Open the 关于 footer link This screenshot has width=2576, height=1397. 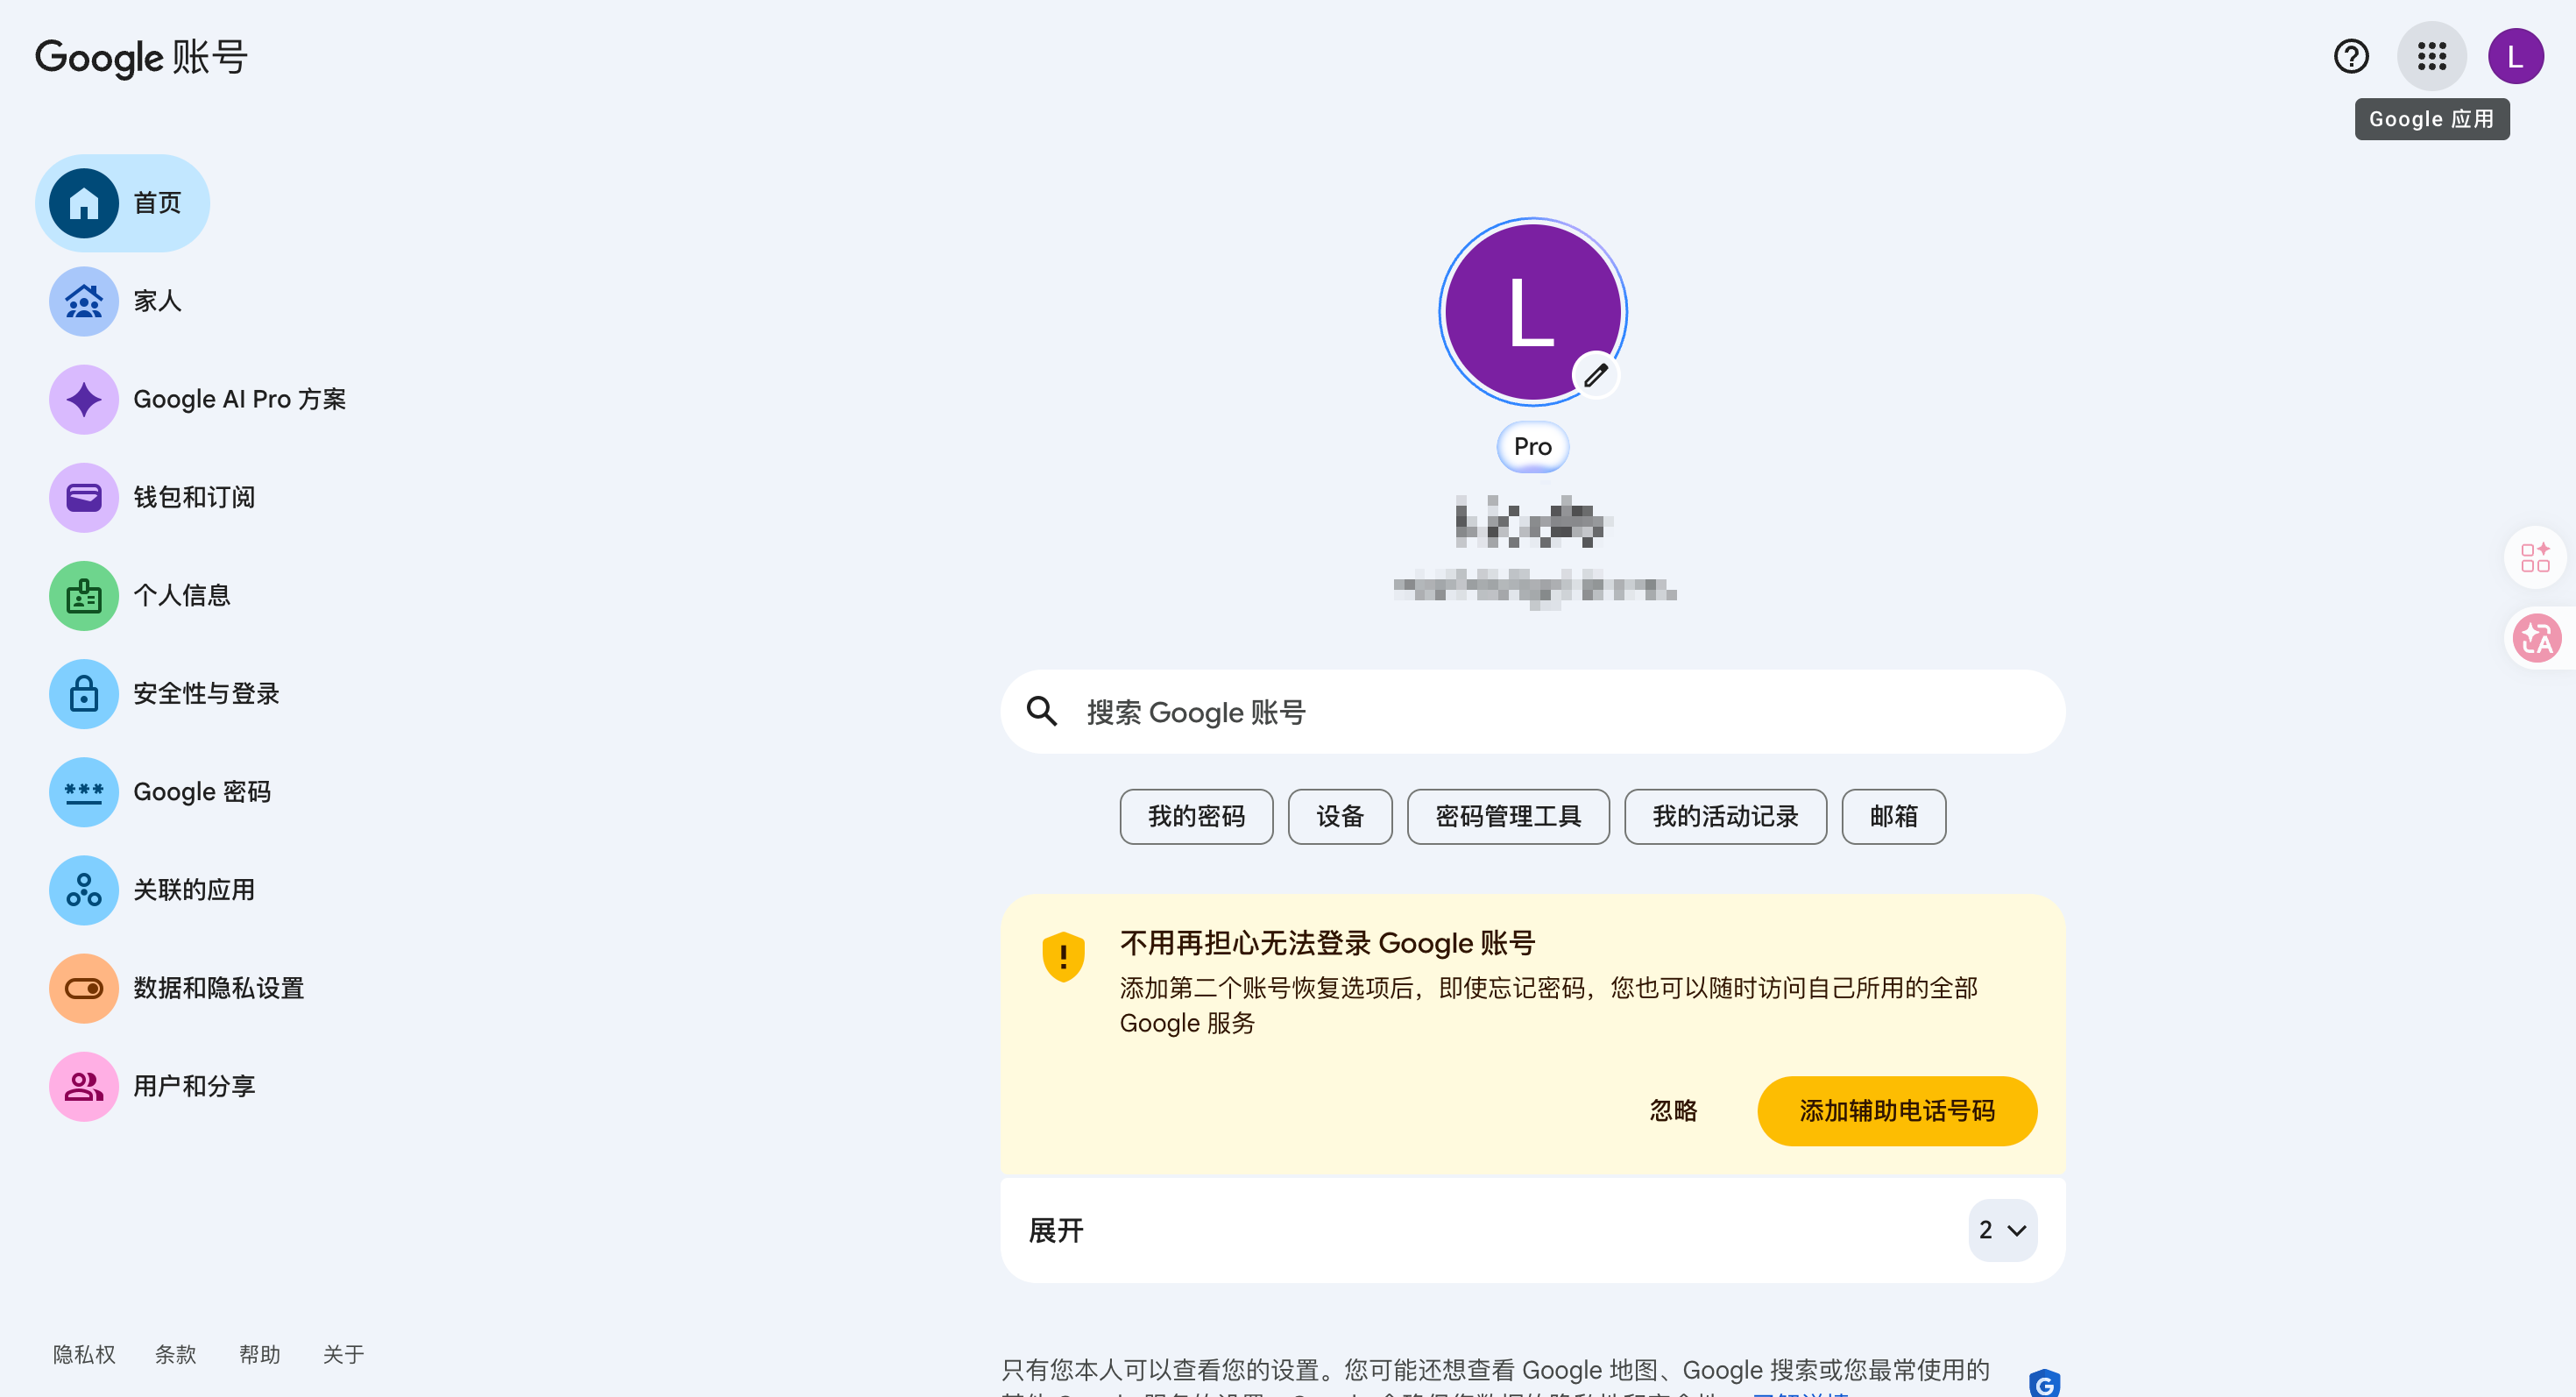[x=343, y=1354]
